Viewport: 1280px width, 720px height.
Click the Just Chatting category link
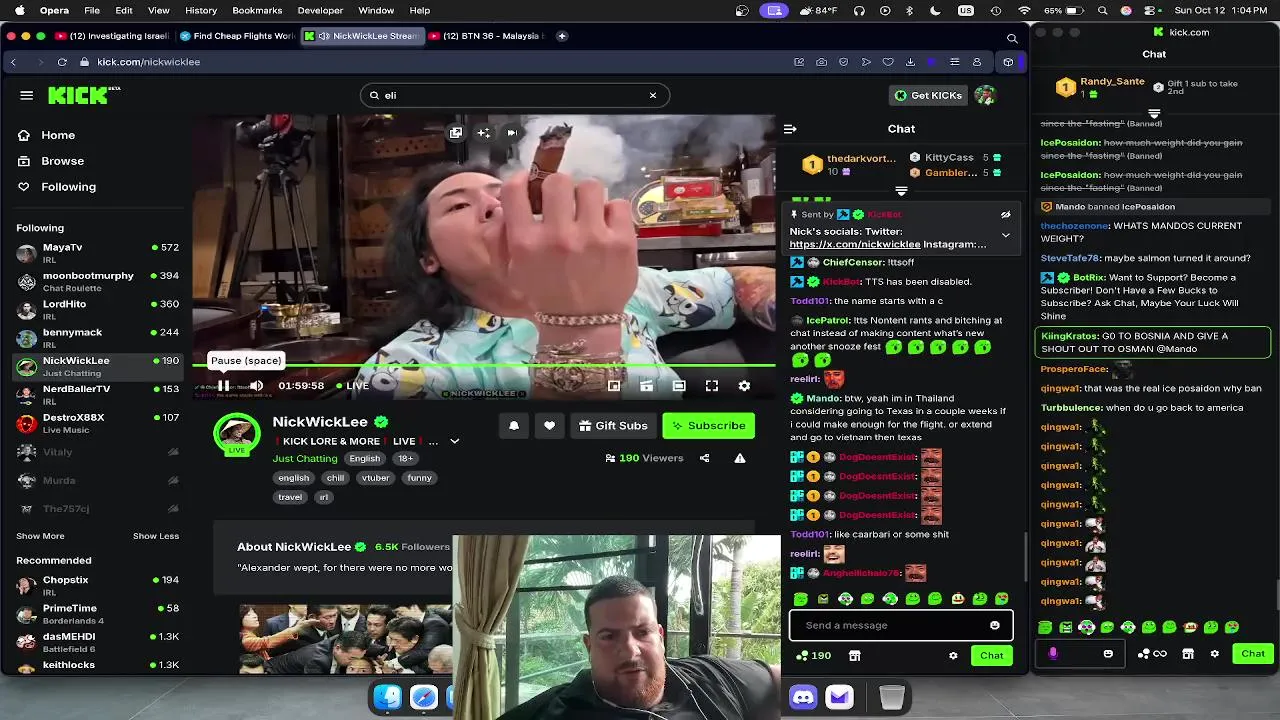pos(305,458)
